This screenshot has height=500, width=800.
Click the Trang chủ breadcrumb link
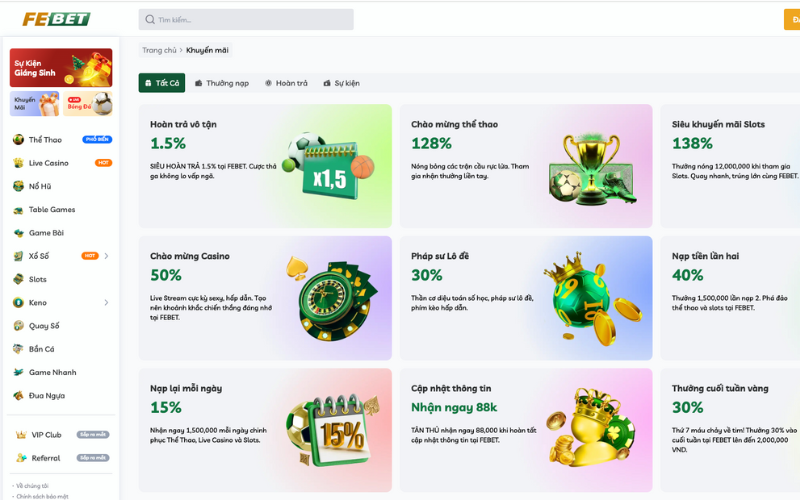159,50
